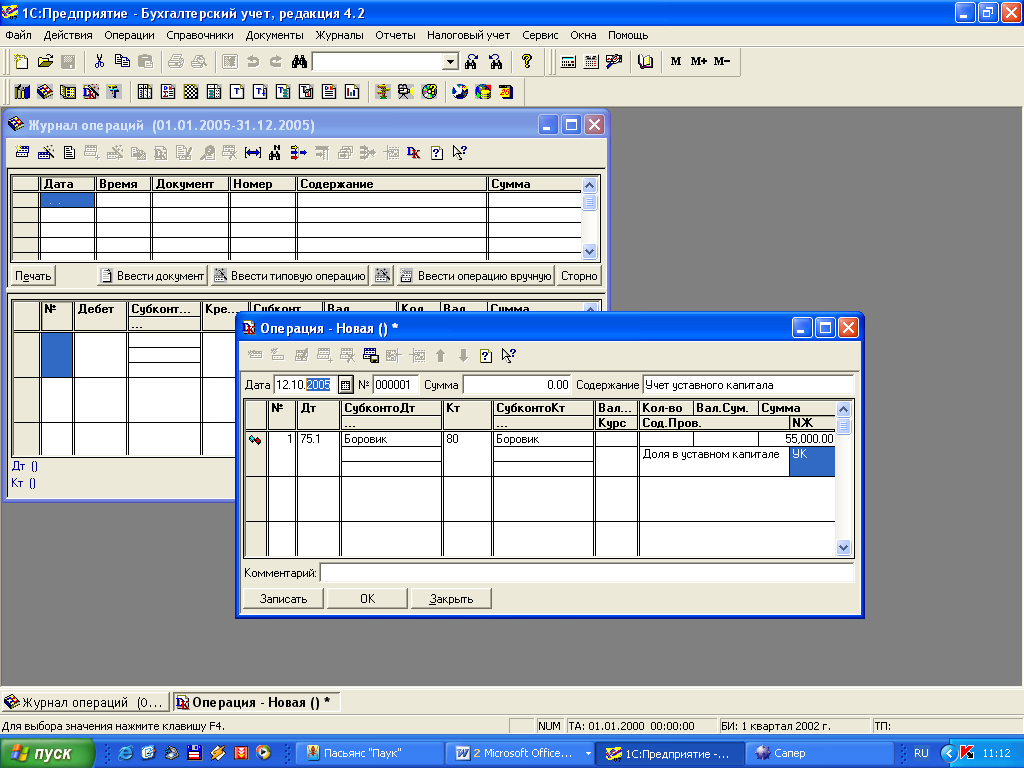1024x768 pixels.
Task: Open the calculator icon in main toolbar
Action: click(568, 61)
